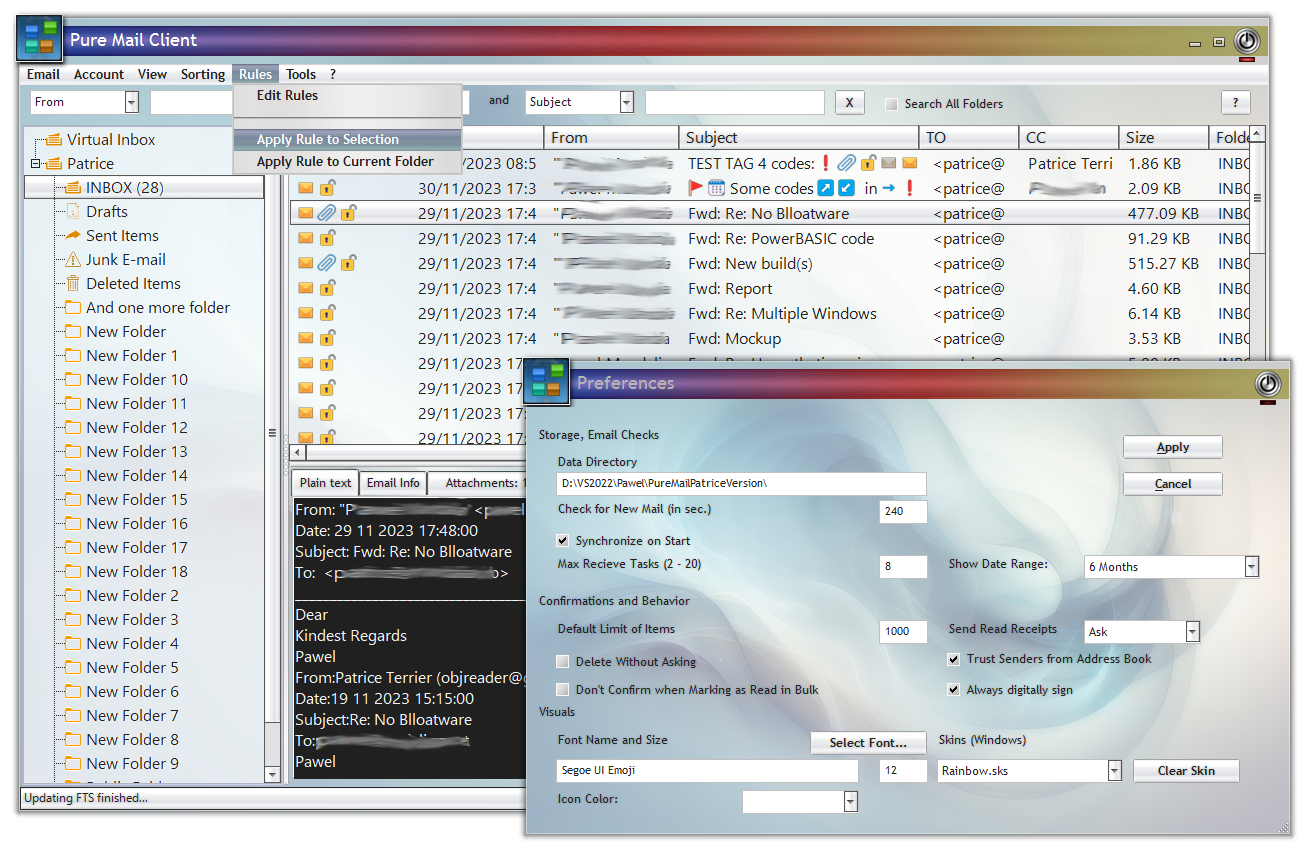This screenshot has height=853, width=1309.
Task: Click the down arrow of the folder tree scrollbar
Action: [x=272, y=775]
